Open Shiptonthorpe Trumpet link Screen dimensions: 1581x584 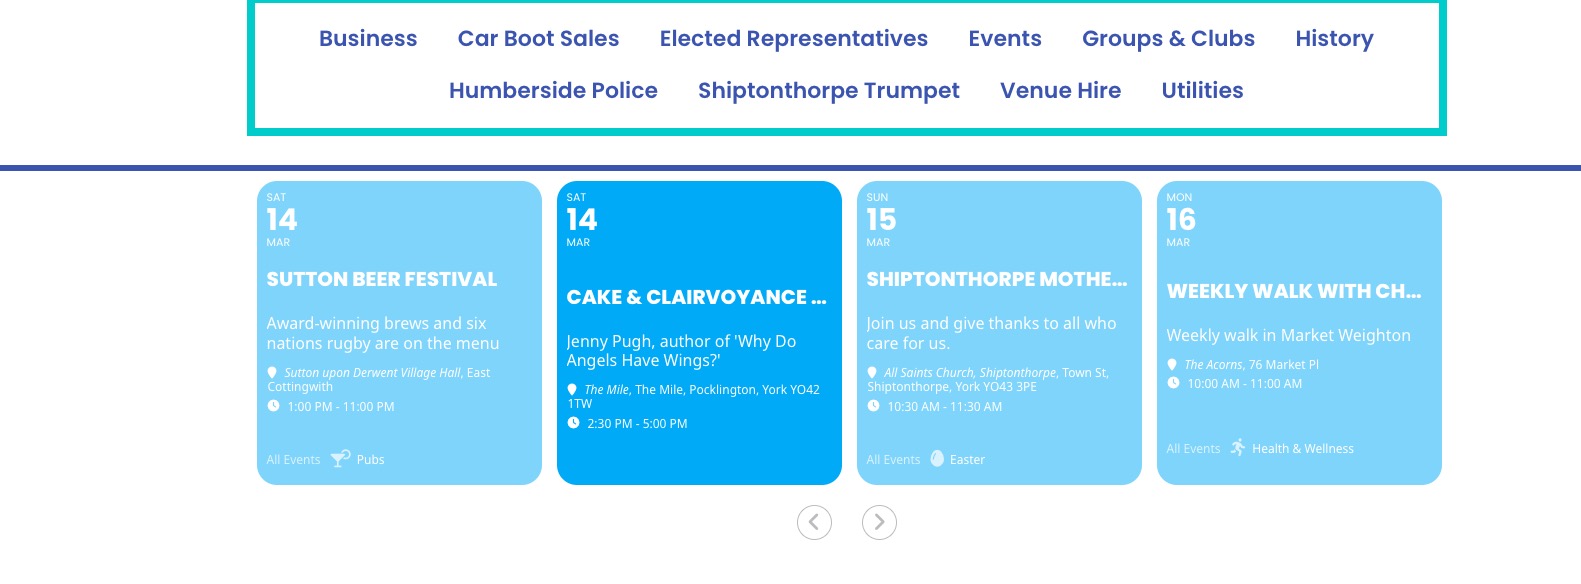point(829,90)
